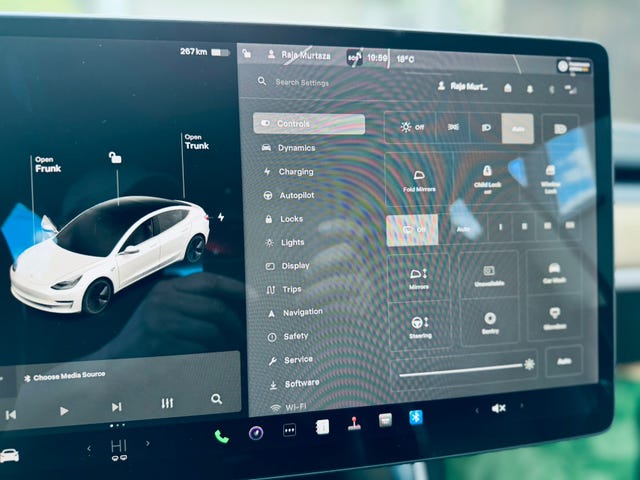Open the Locks menu
Screen dimensions: 640x480
click(284, 219)
